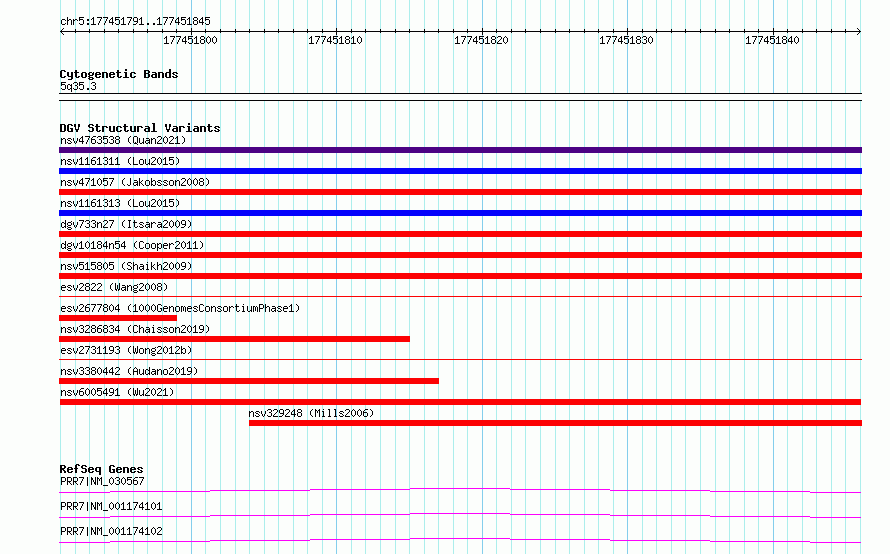Click the nsv1161311 (Lou2015) label

pos(120,161)
